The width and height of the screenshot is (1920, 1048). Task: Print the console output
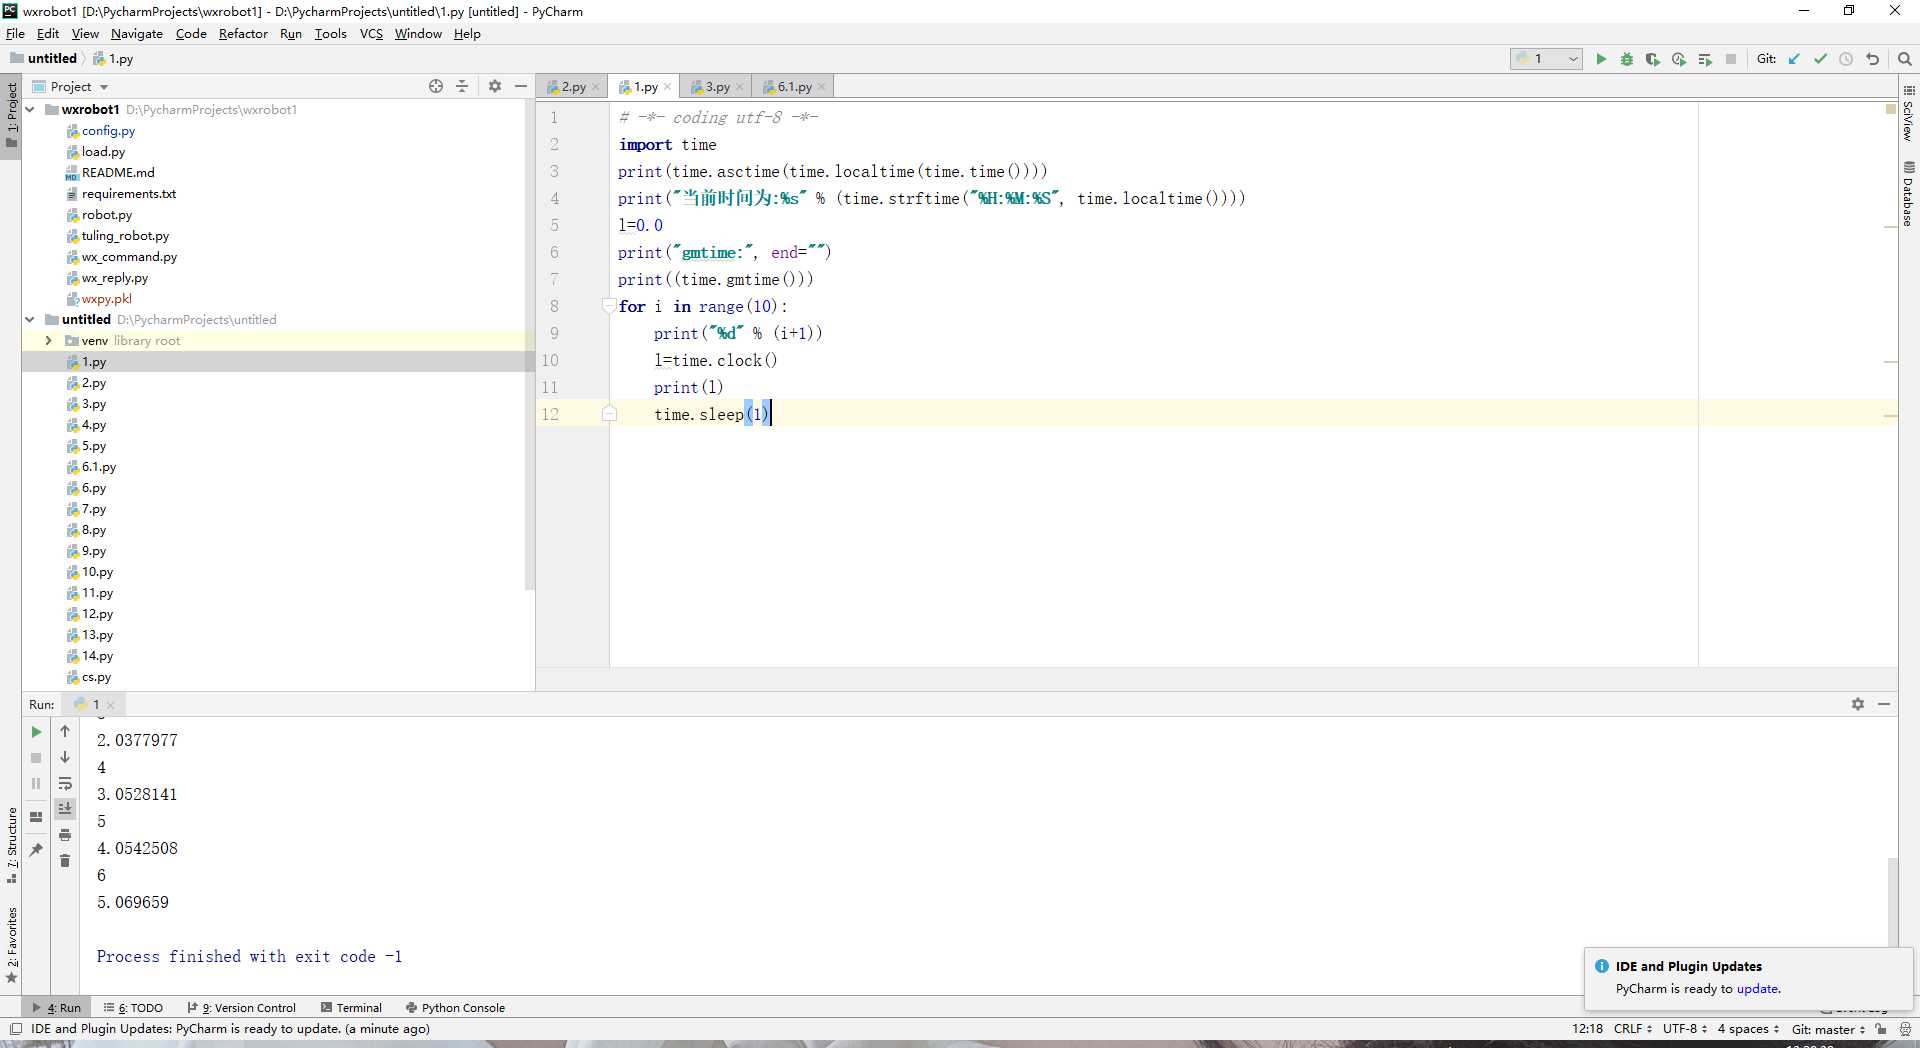click(65, 835)
